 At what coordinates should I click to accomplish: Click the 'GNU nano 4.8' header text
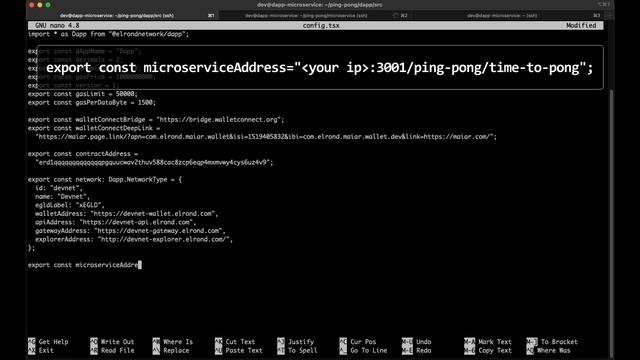pos(57,25)
